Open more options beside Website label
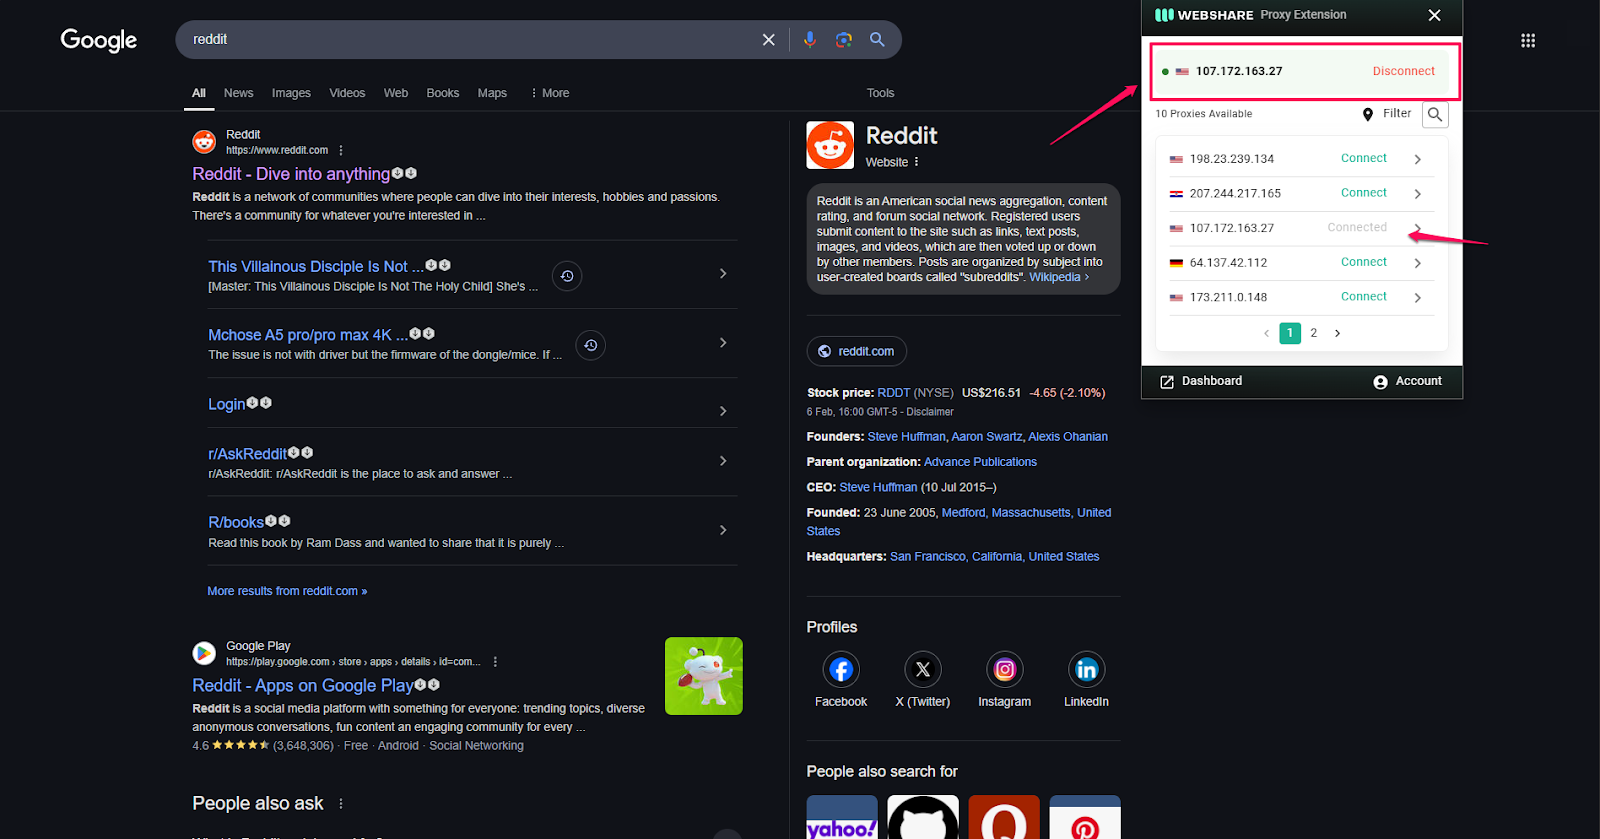This screenshot has height=839, width=1600. 916,162
